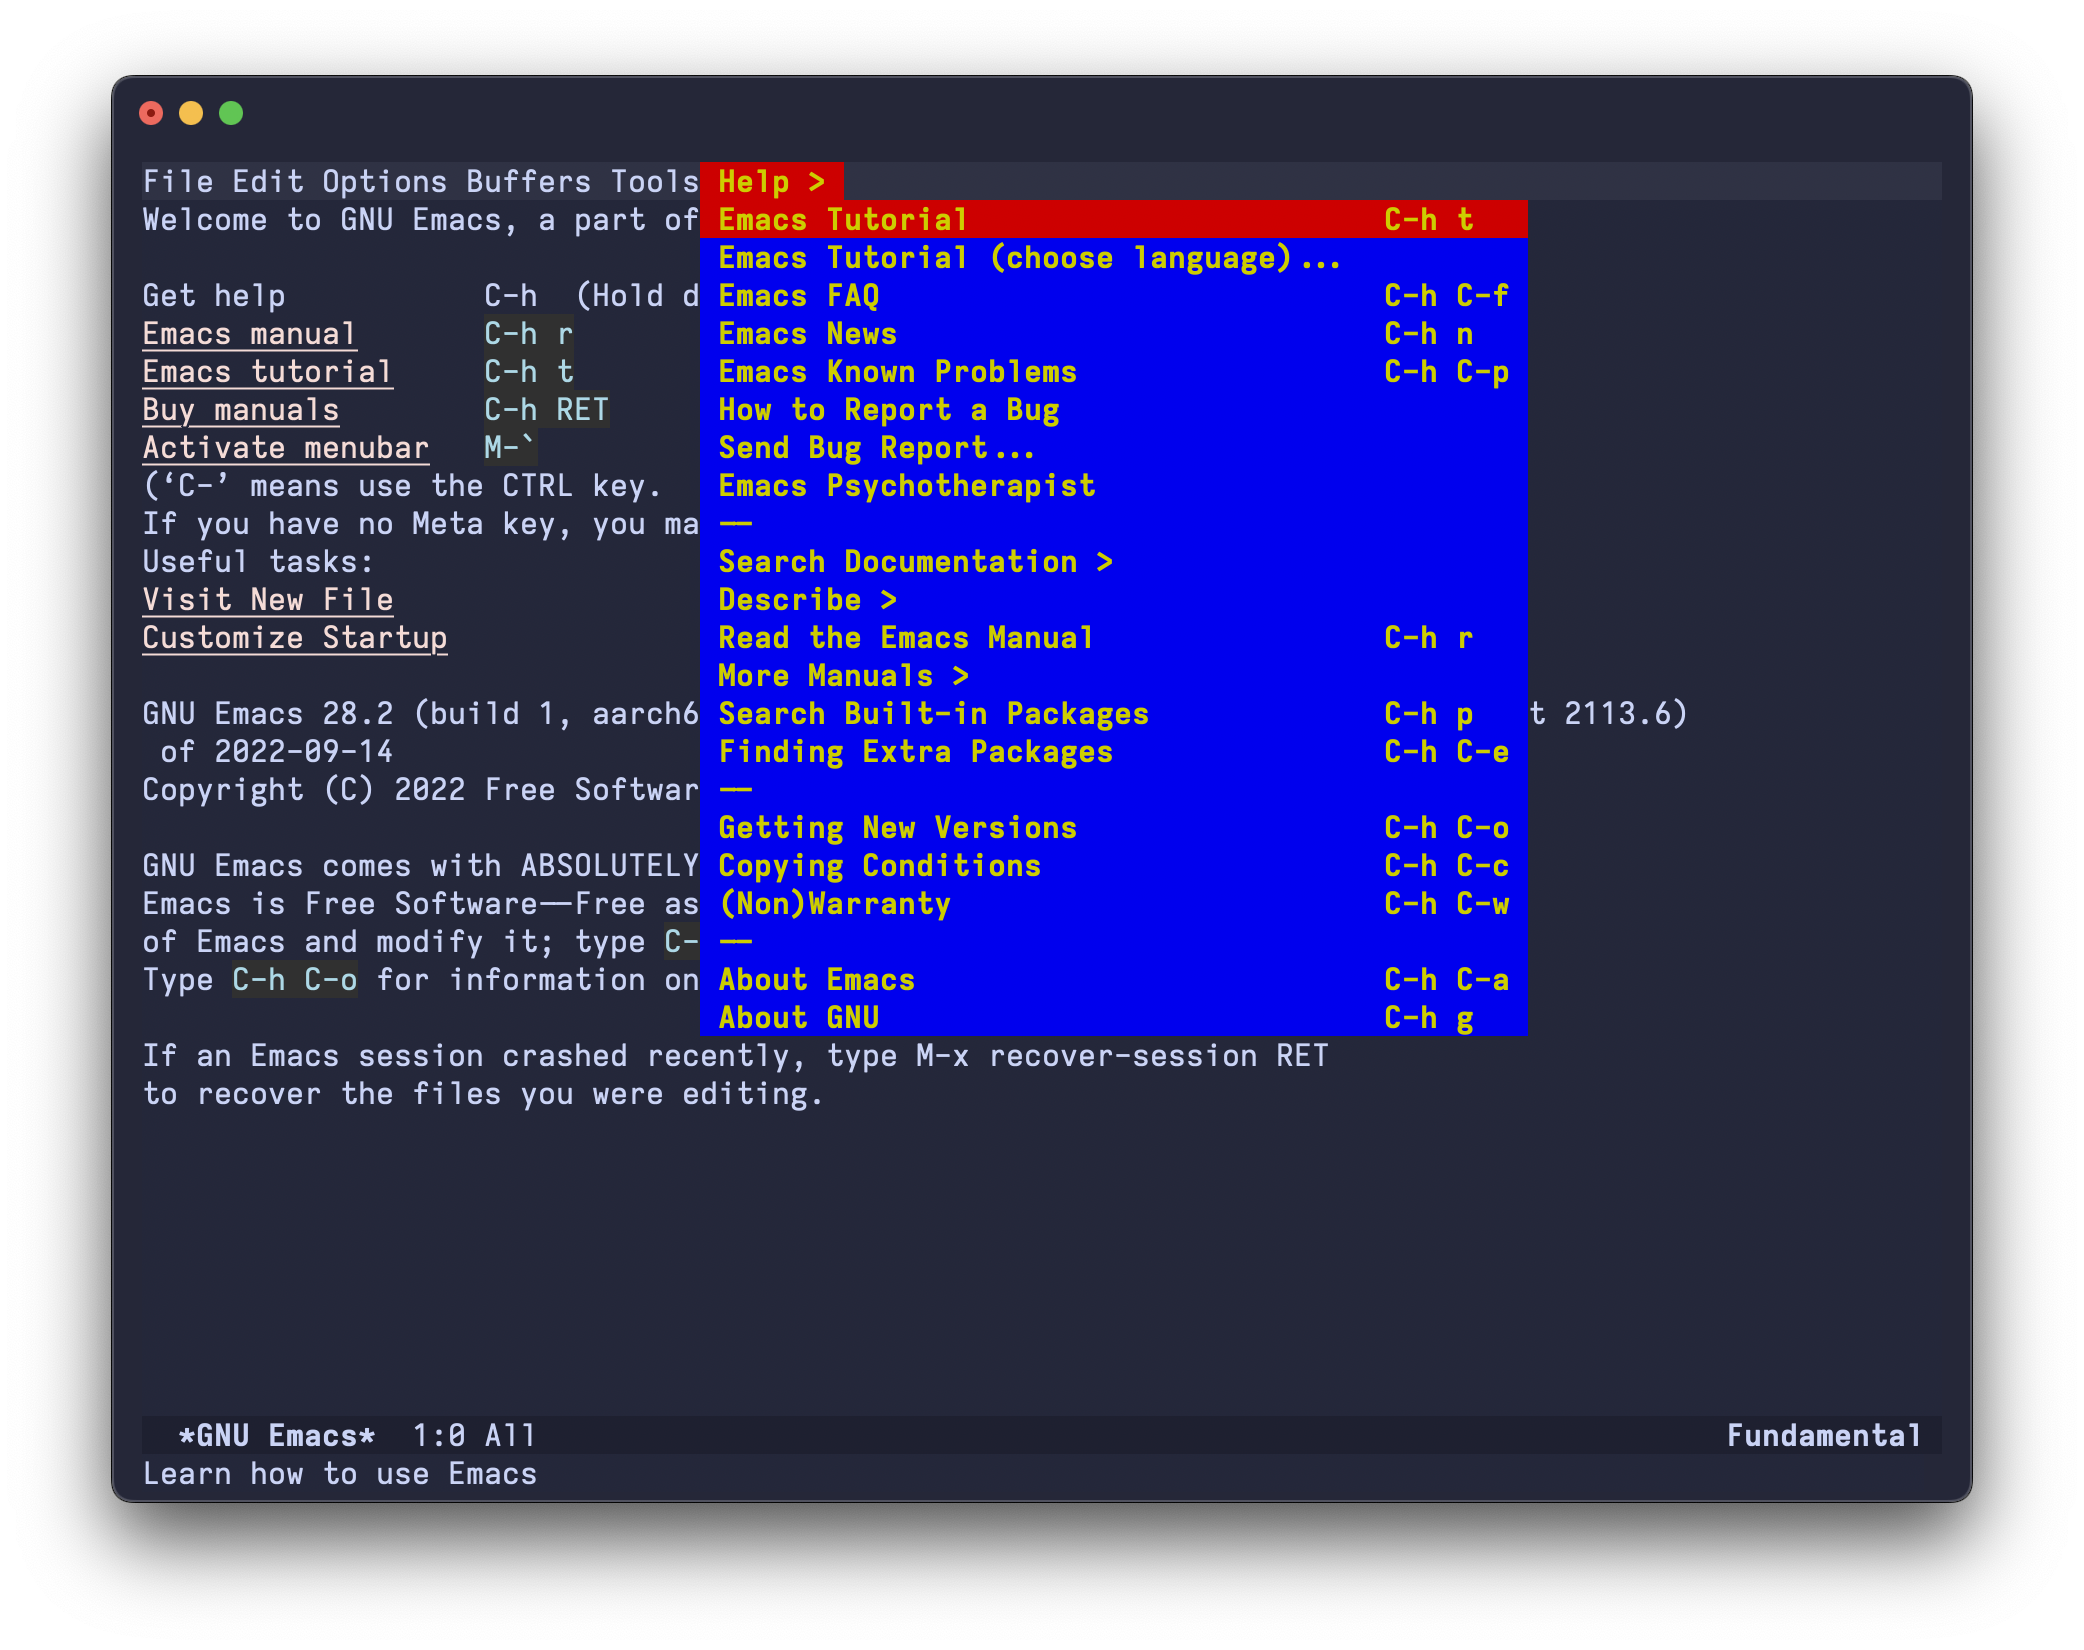Click the red close window button

click(x=151, y=113)
